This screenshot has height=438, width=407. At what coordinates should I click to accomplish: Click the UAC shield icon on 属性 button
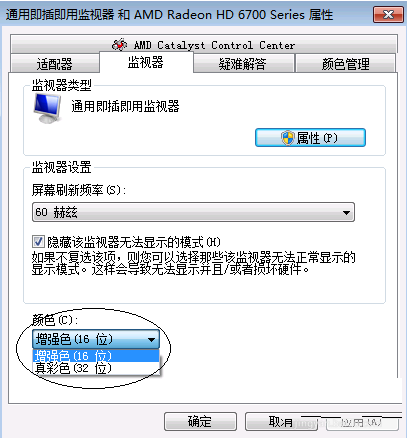pyautogui.click(x=287, y=138)
